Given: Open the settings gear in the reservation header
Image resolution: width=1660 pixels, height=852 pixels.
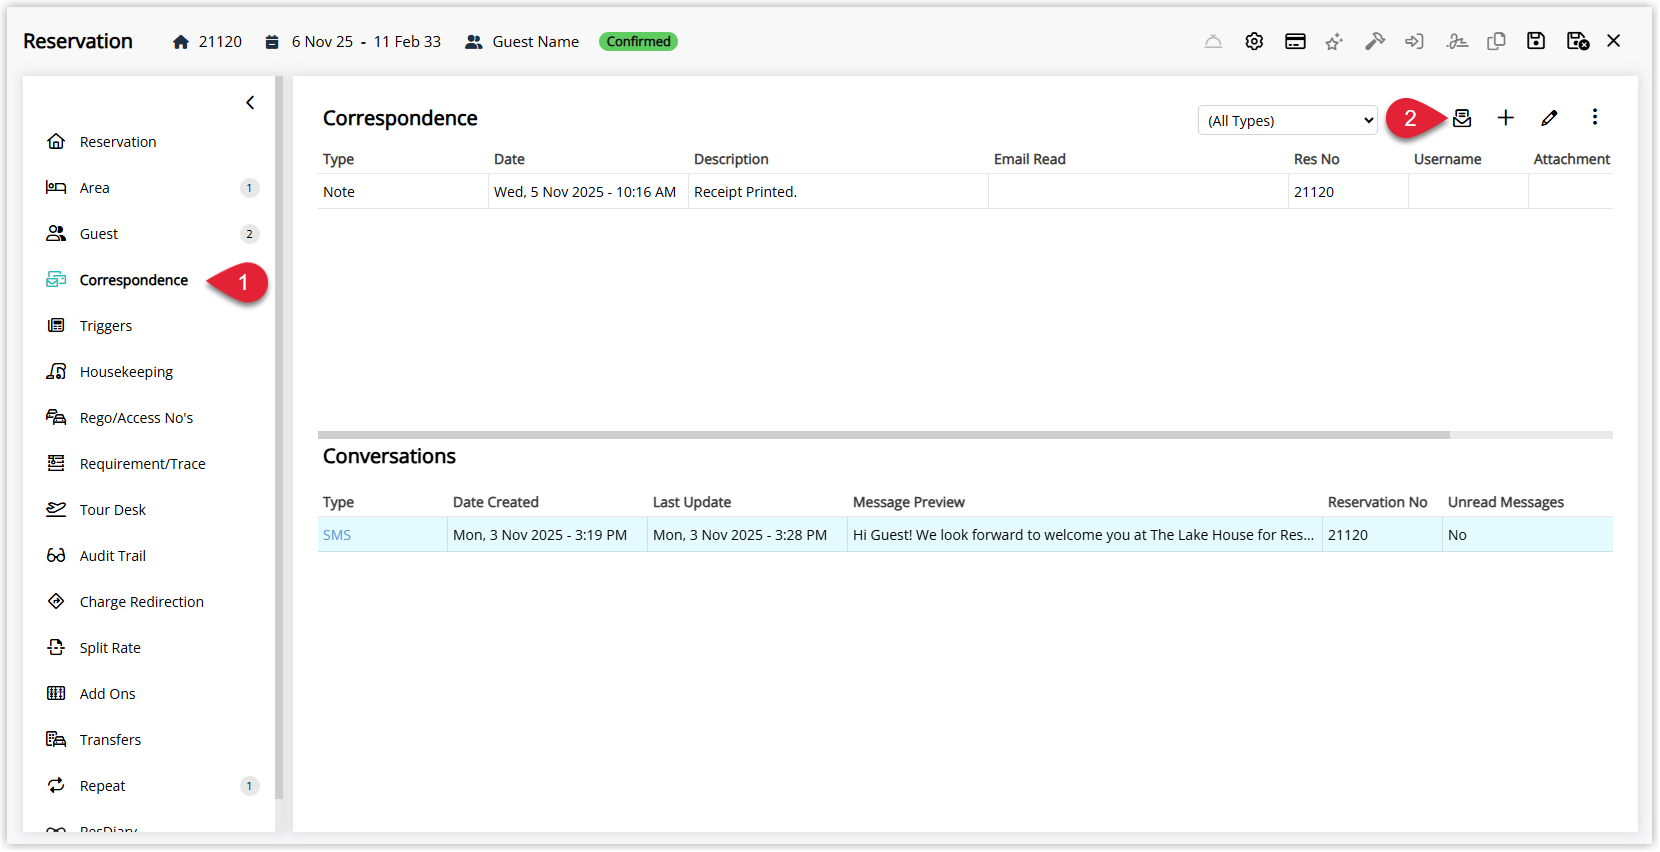Looking at the screenshot, I should click(1254, 41).
